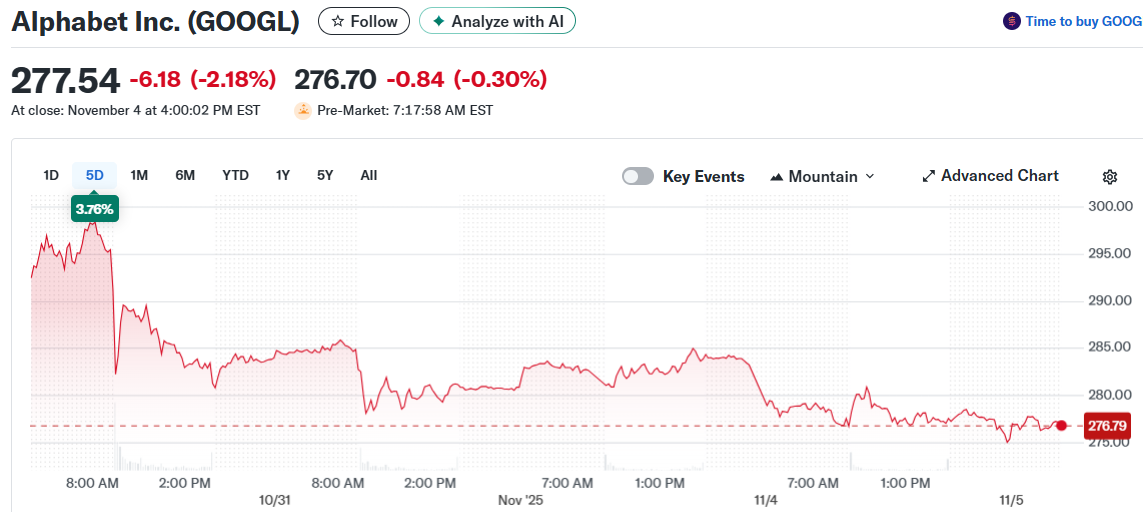Click the Advanced Chart expand arrows icon
This screenshot has height=512, width=1143.
click(928, 176)
